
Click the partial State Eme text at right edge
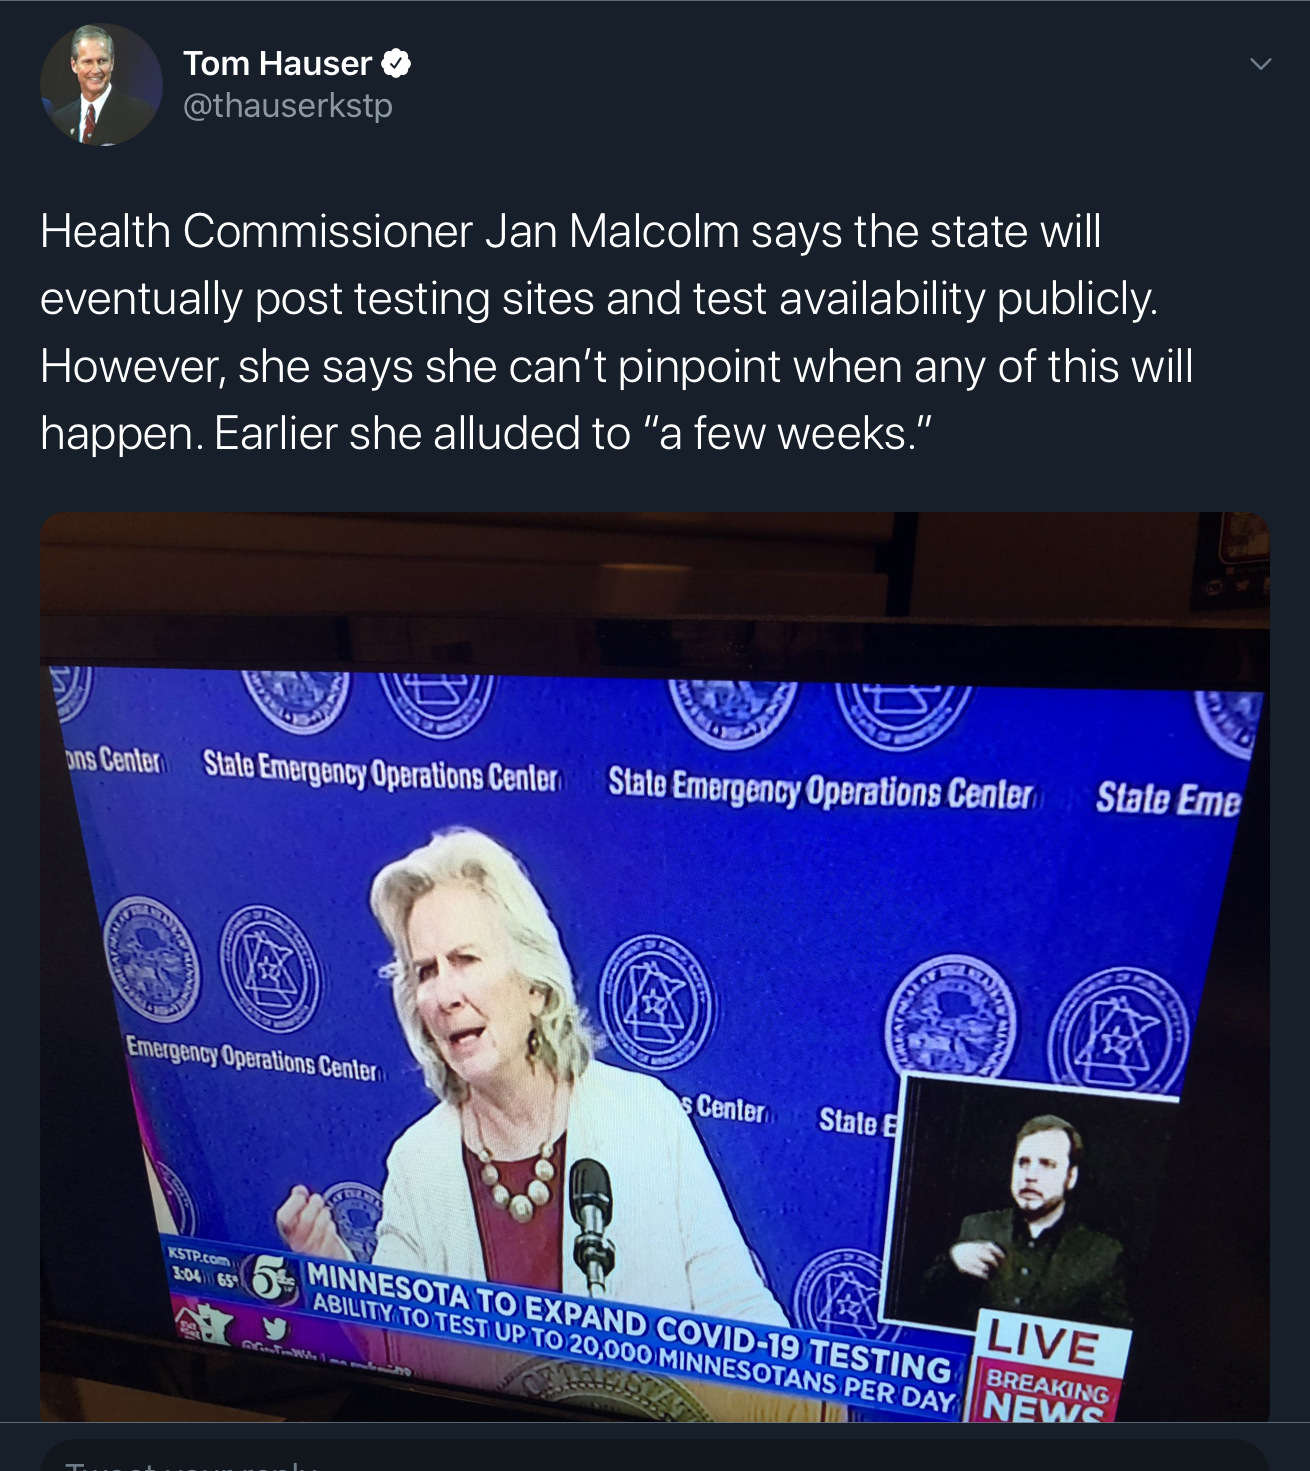click(x=1168, y=800)
